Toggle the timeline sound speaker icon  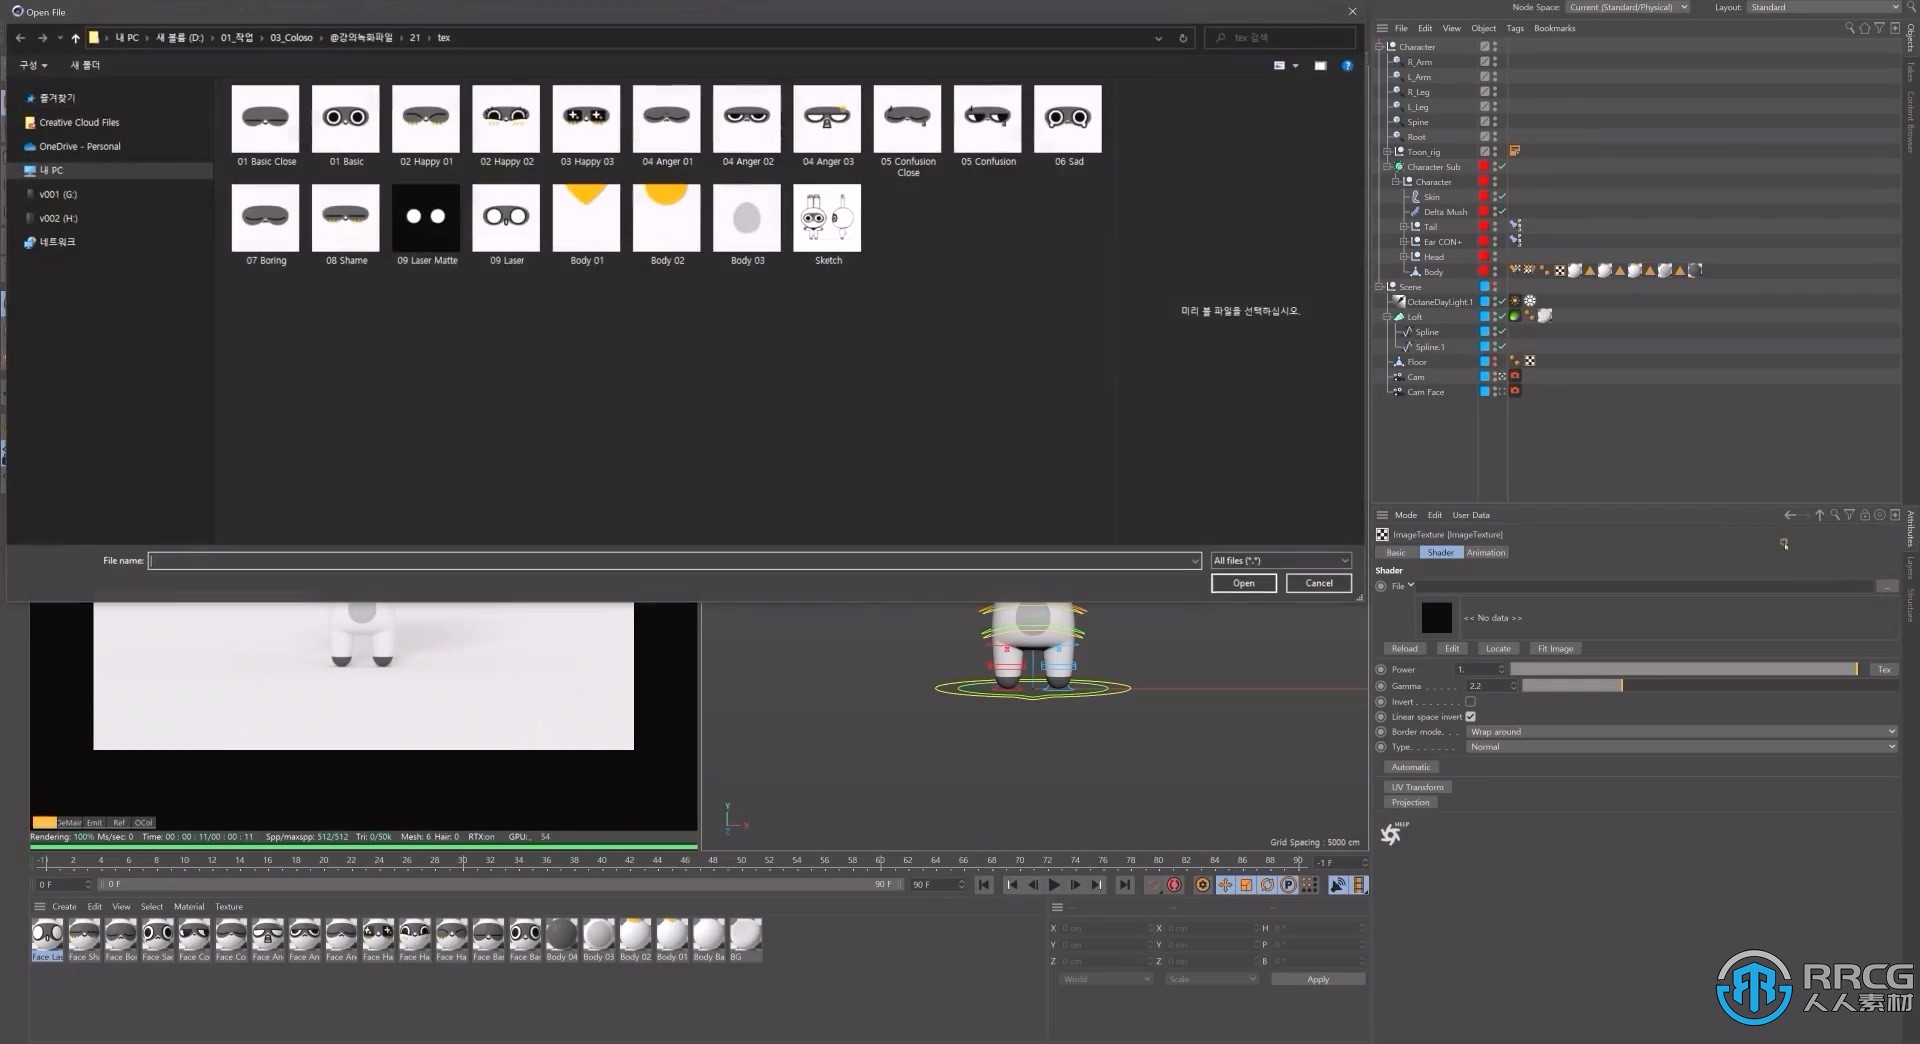click(1338, 885)
